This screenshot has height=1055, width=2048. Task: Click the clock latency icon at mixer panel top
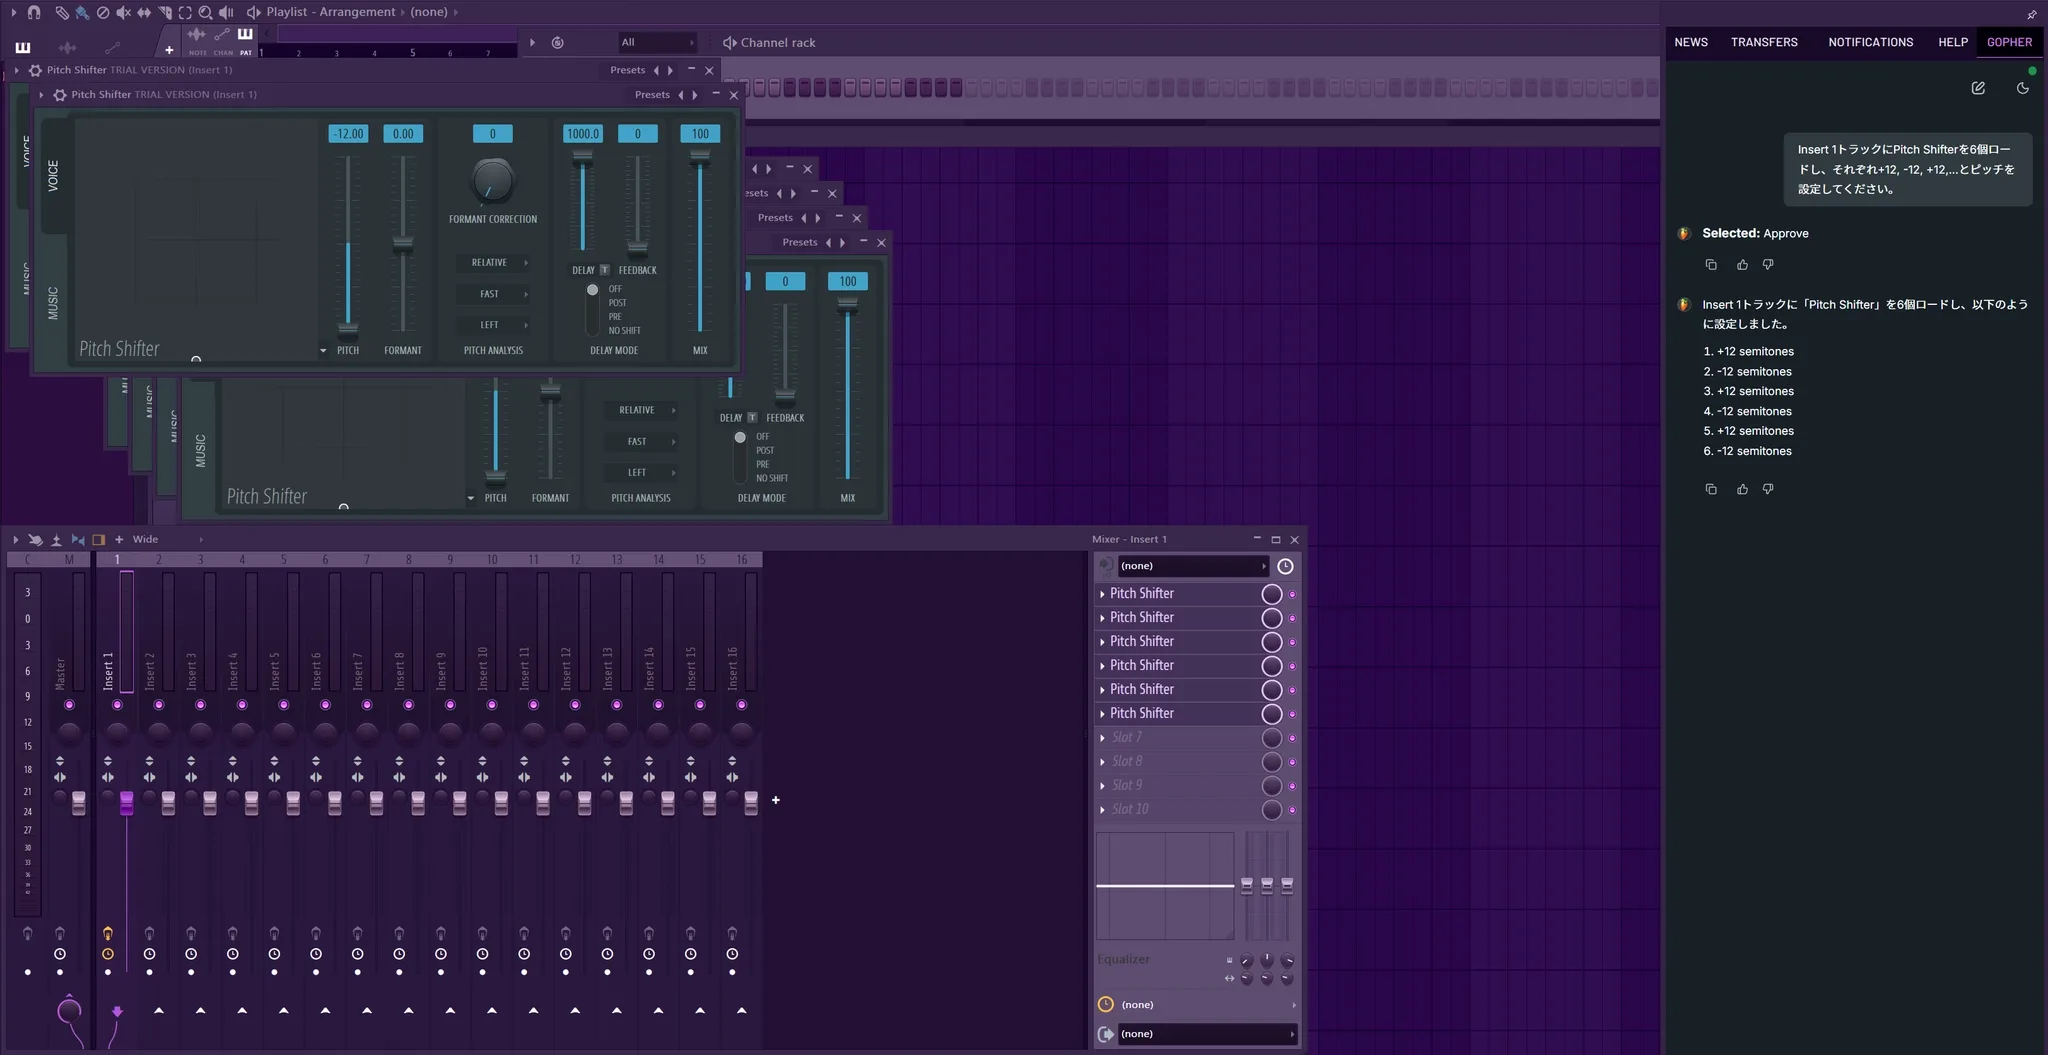coord(1285,566)
